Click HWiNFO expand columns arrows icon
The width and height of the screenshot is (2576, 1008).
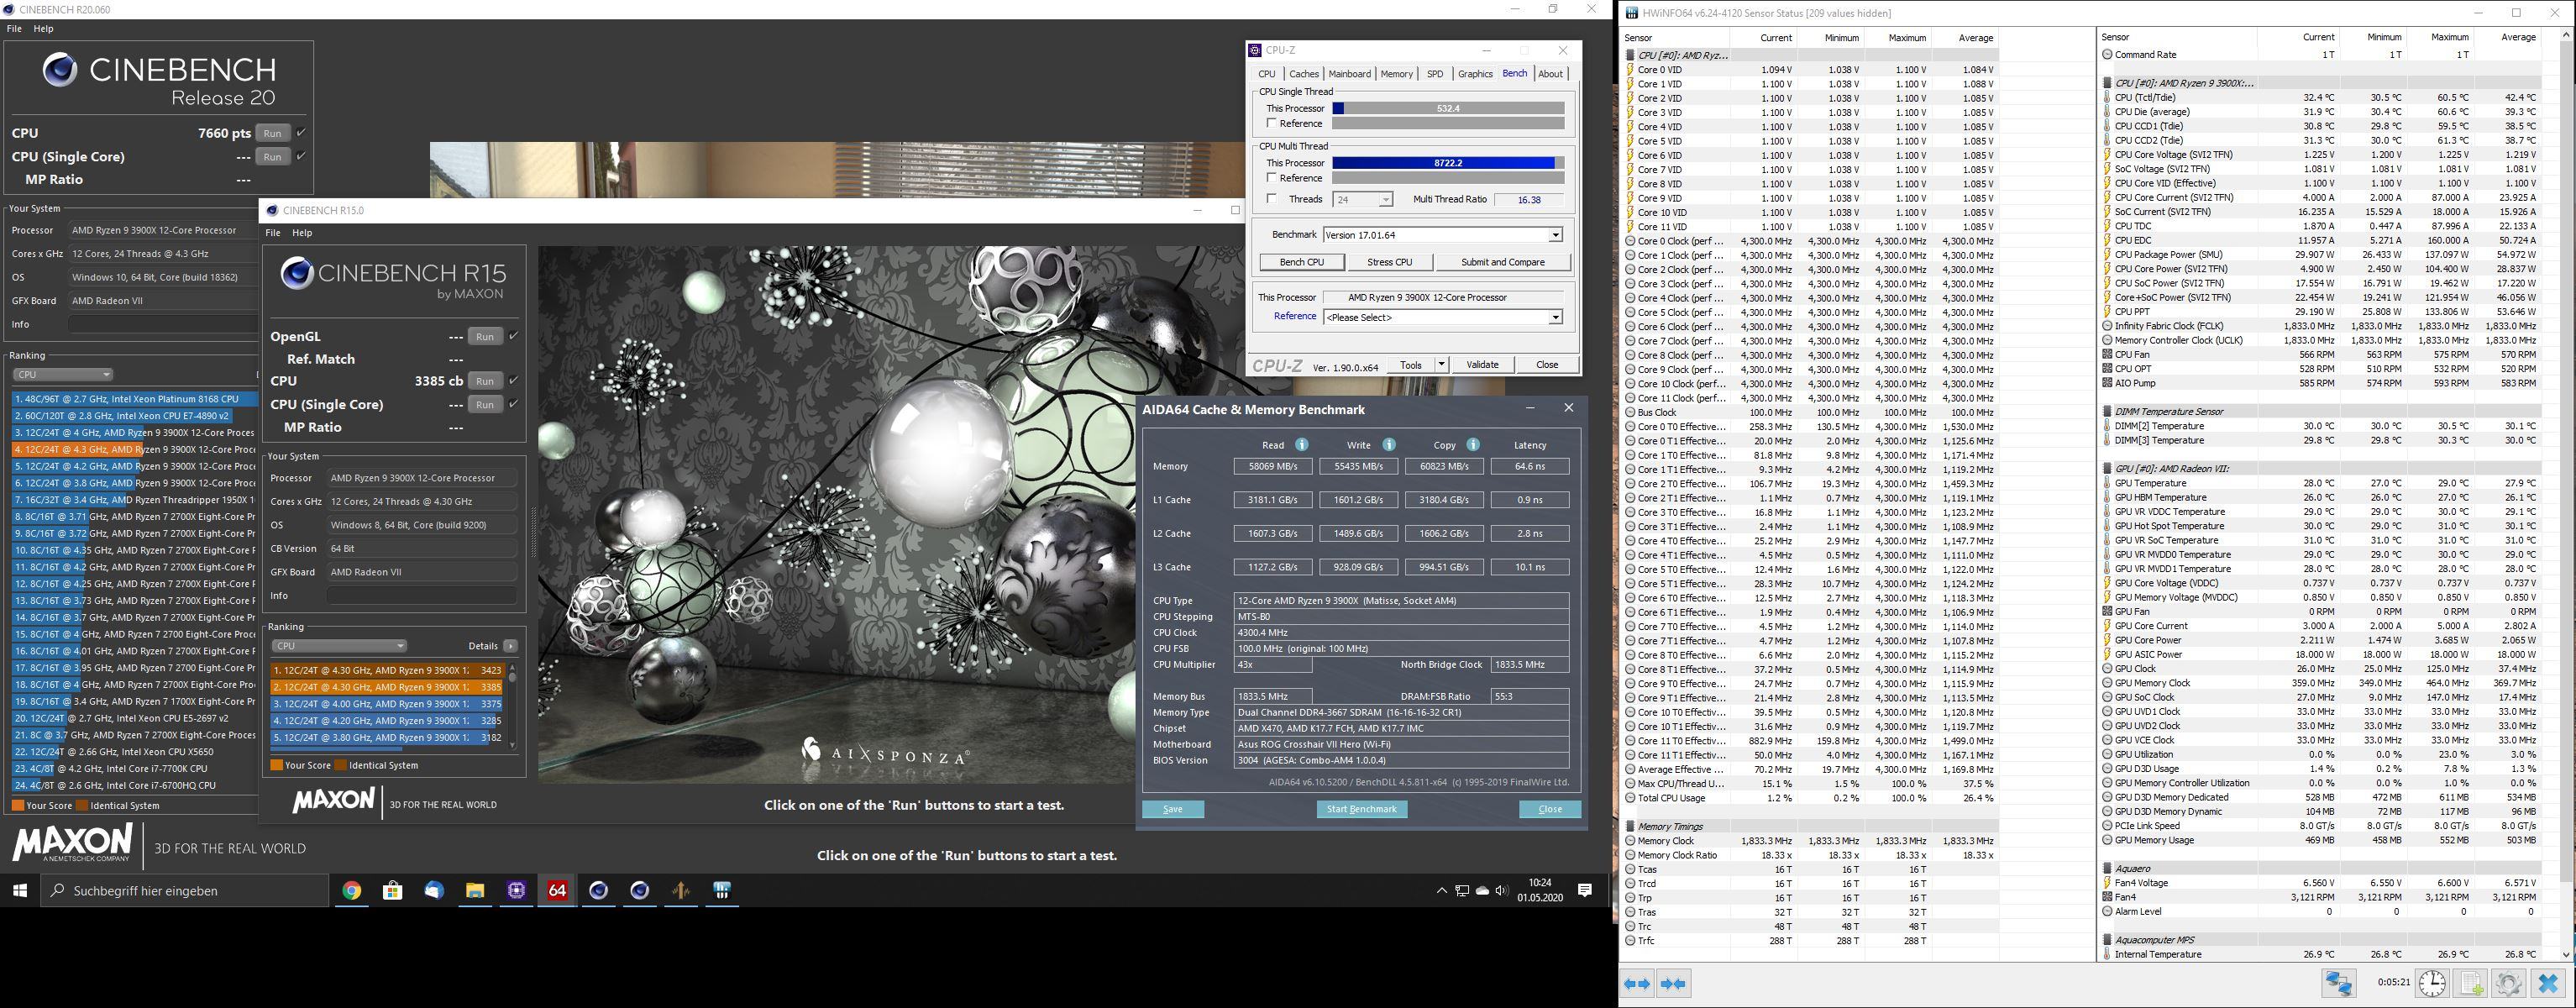pyautogui.click(x=1638, y=984)
